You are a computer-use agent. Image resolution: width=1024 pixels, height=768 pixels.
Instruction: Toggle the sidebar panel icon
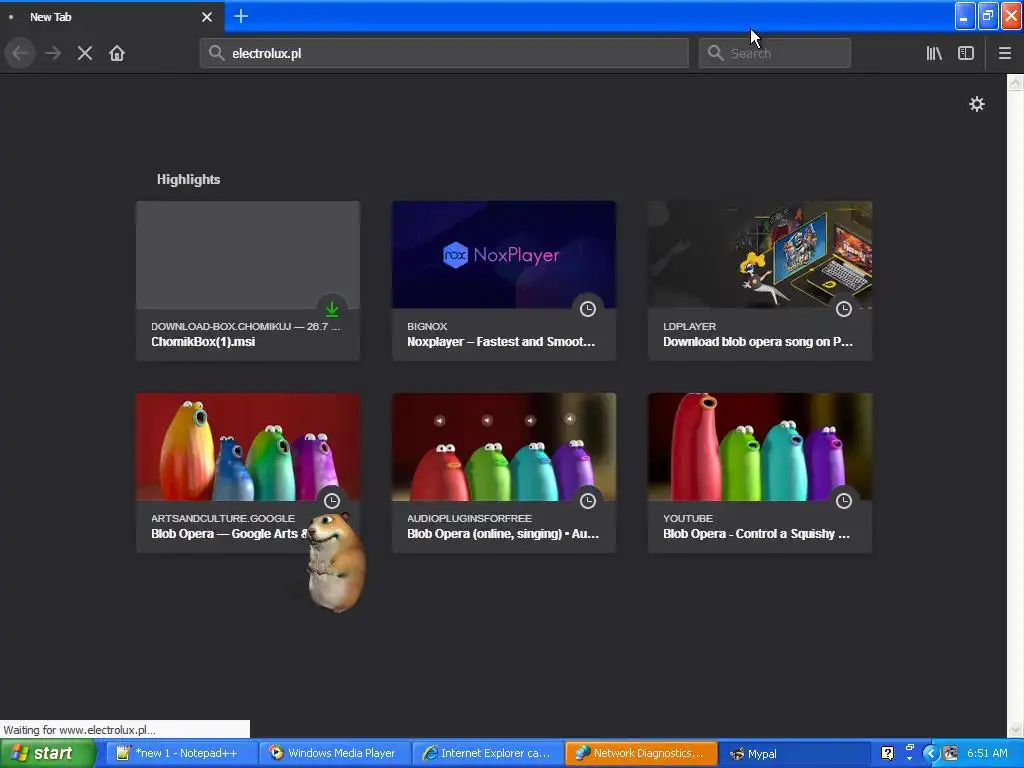[966, 53]
